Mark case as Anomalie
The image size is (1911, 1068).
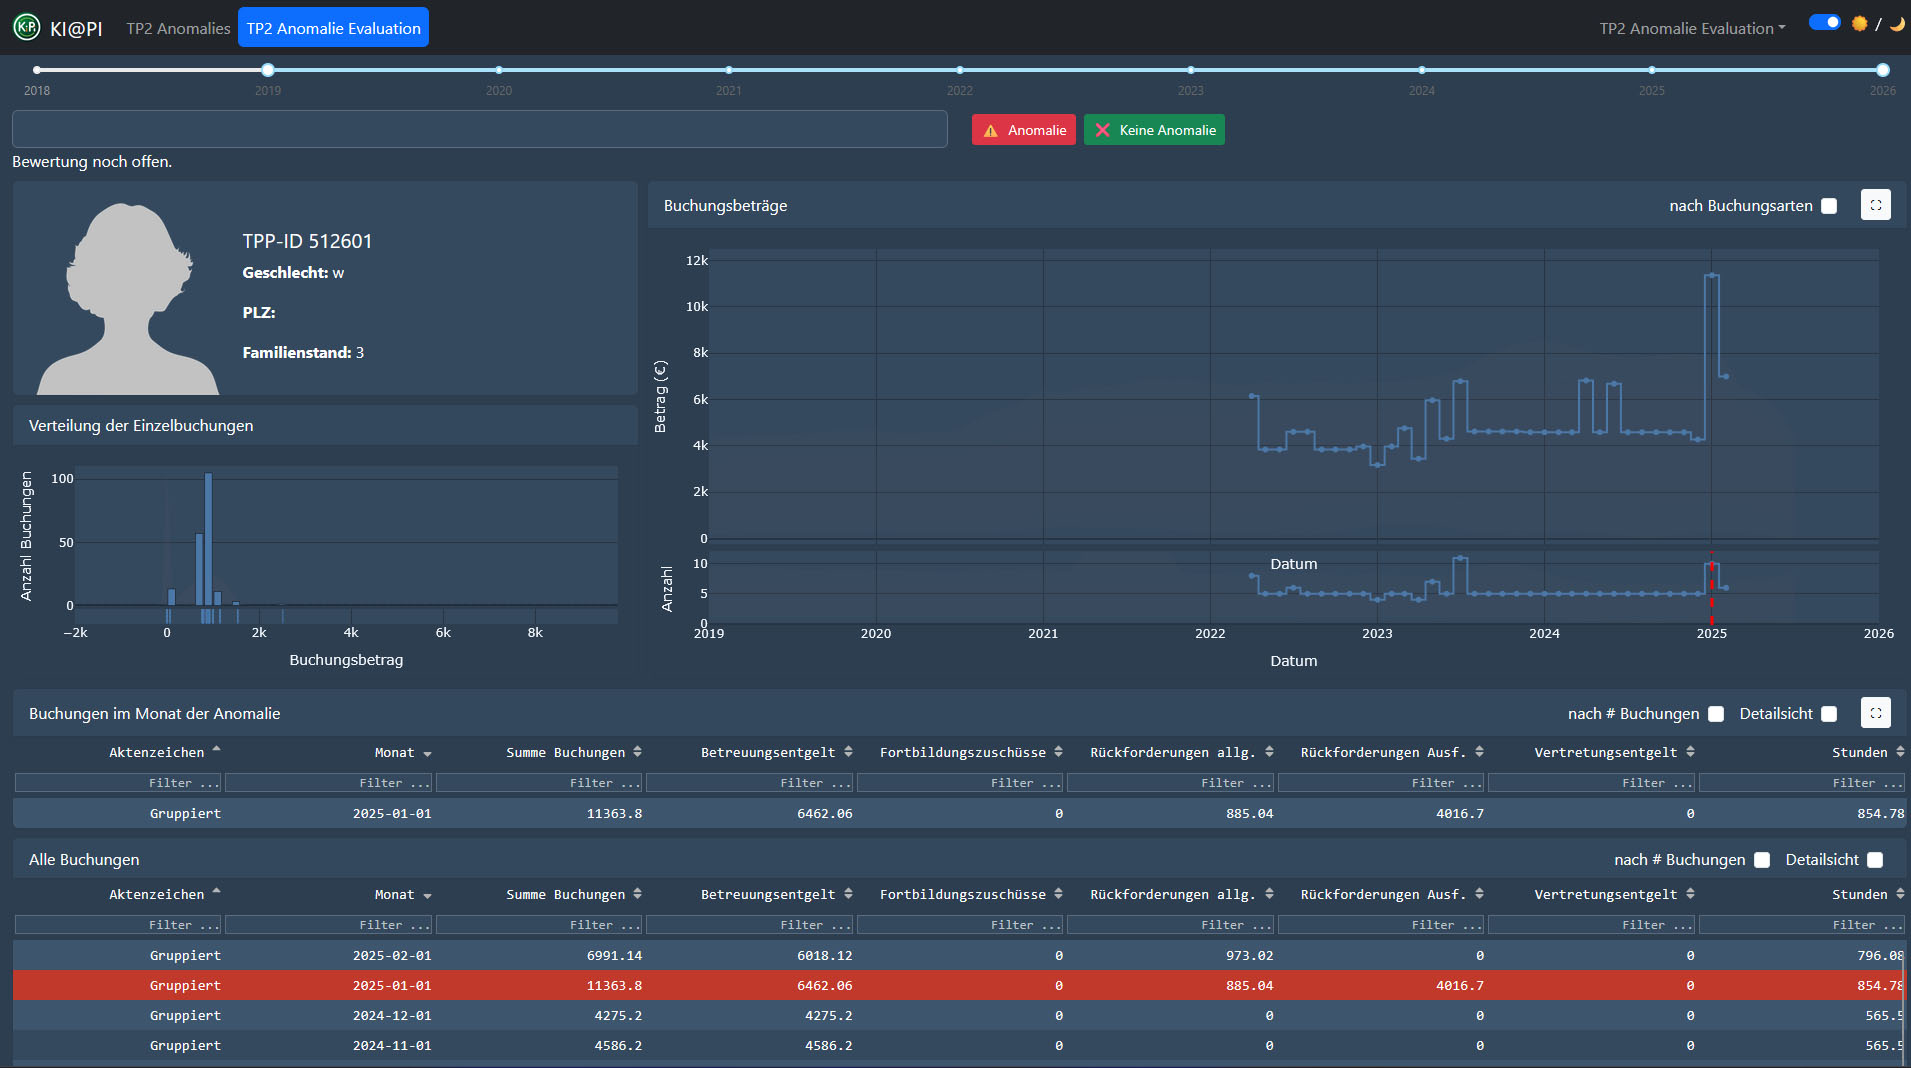tap(1023, 130)
